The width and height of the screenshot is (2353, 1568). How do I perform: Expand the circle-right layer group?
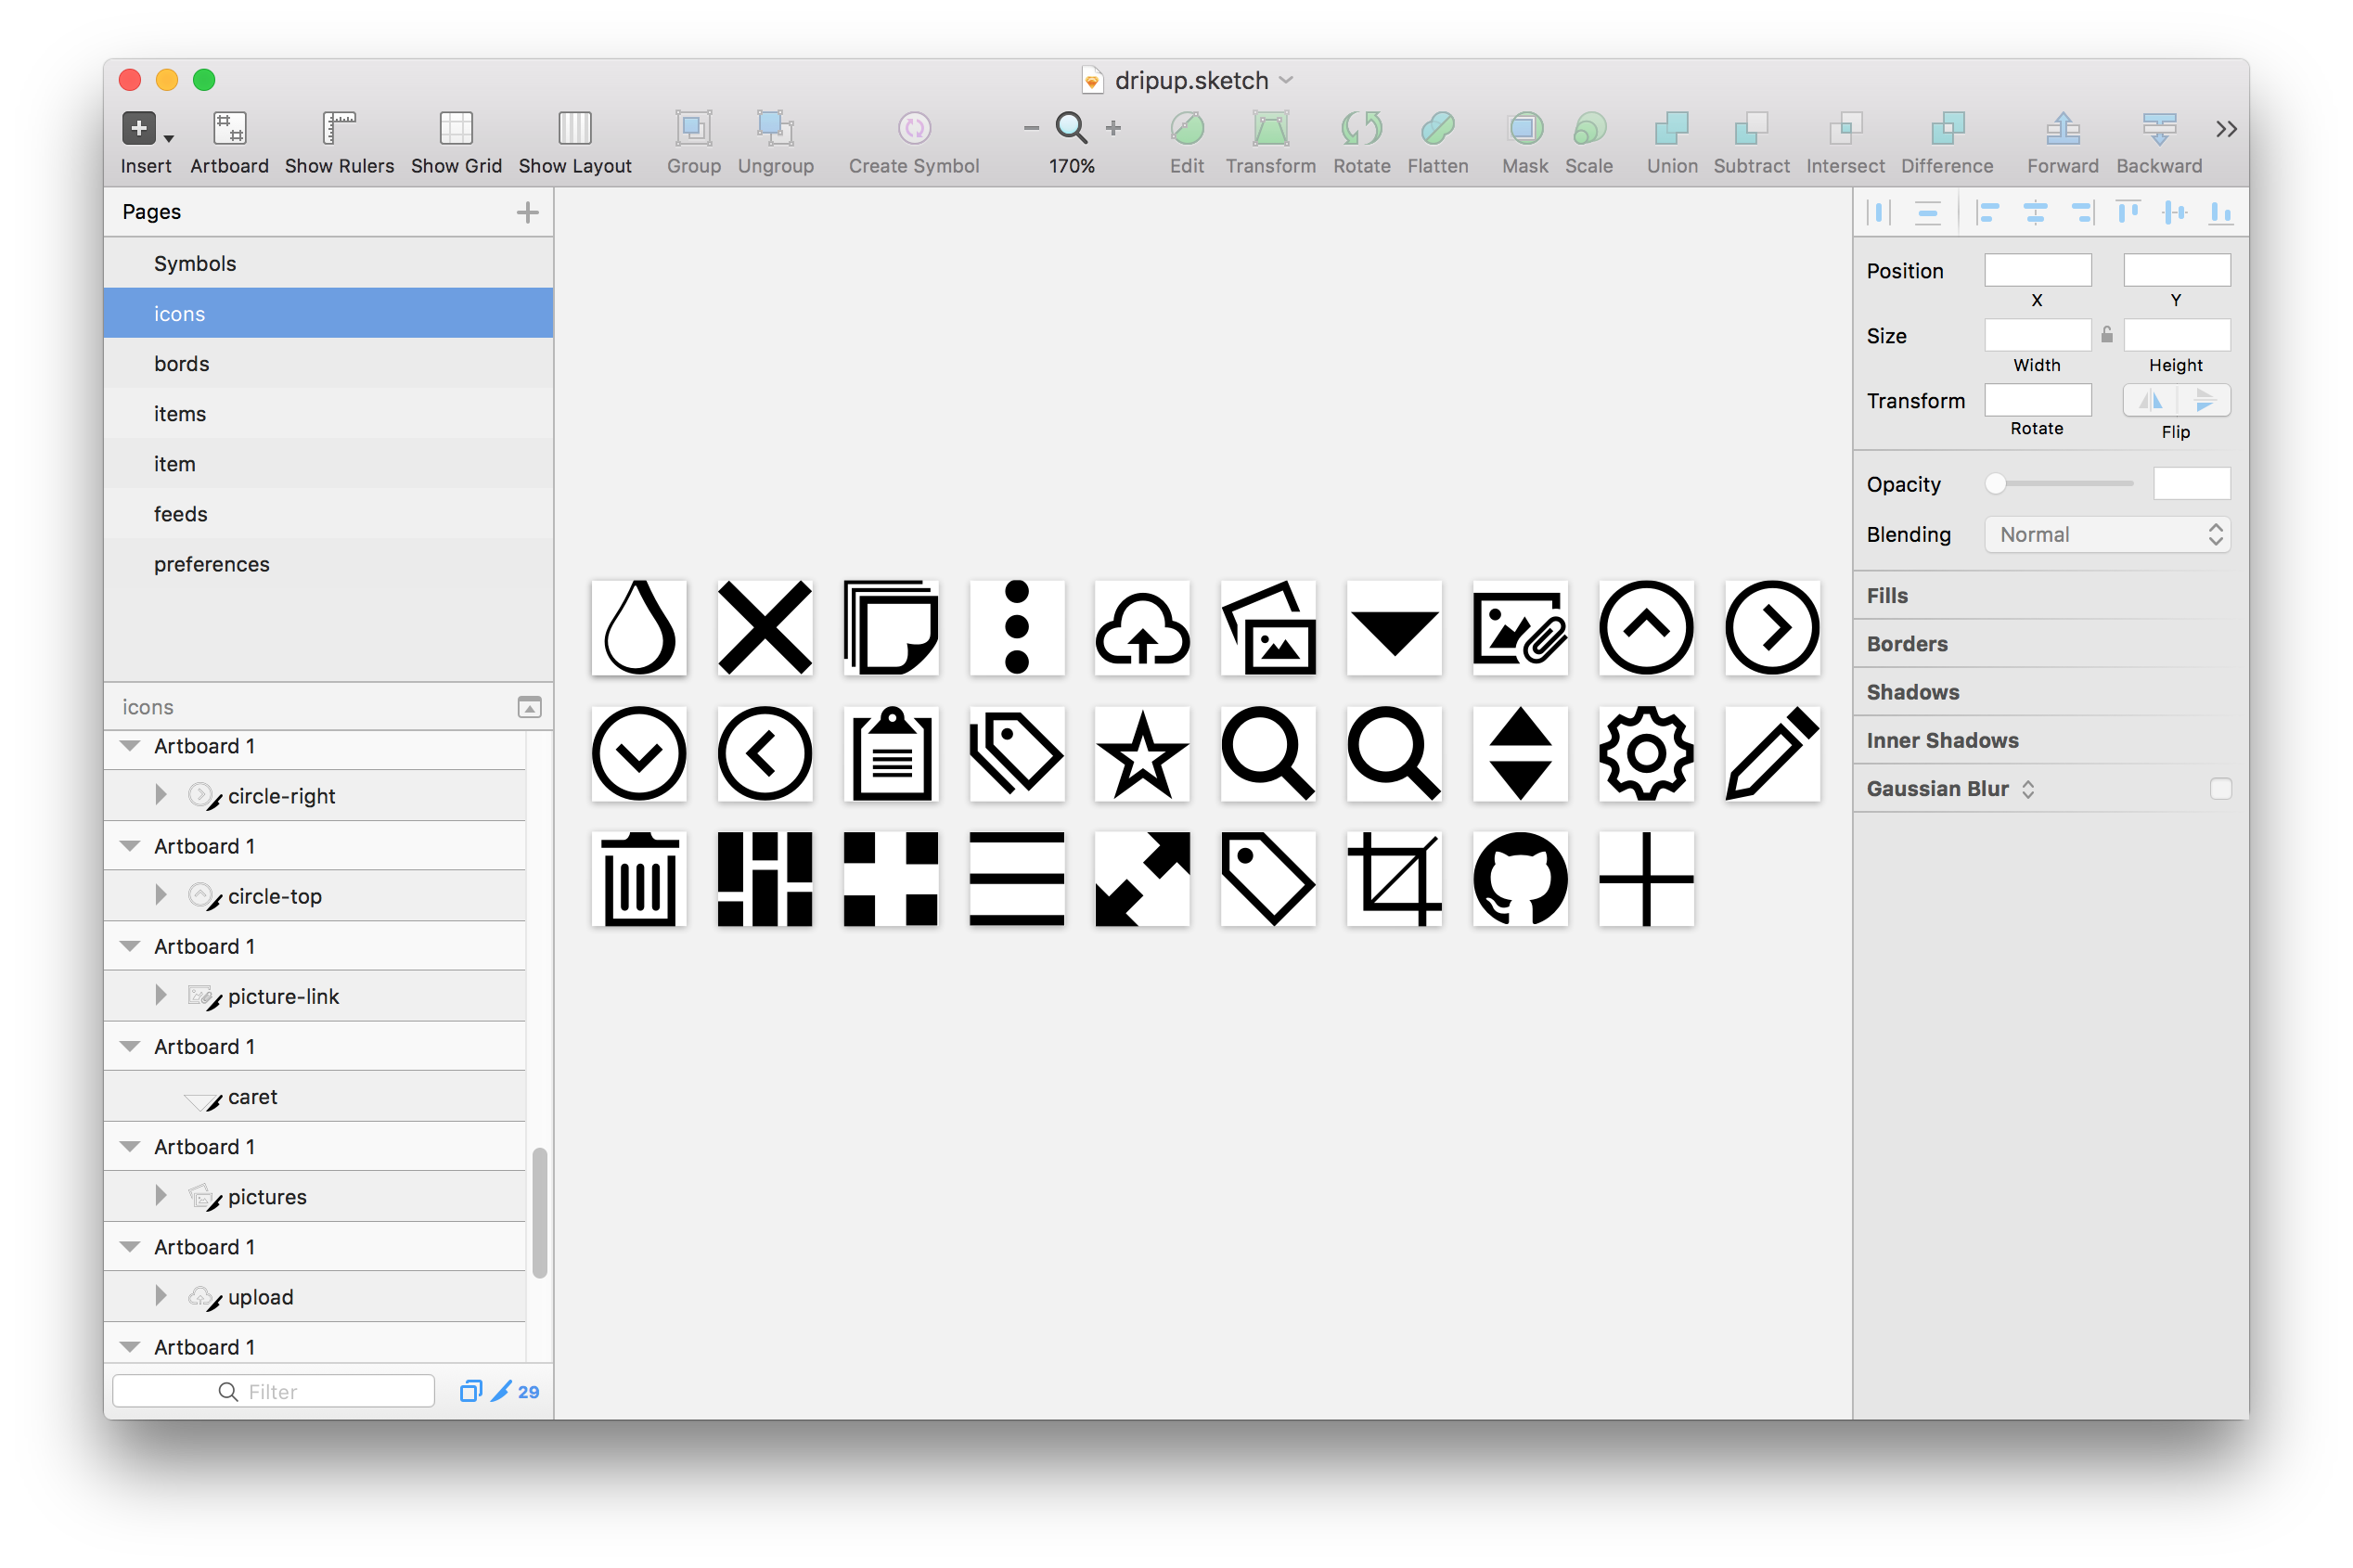[160, 795]
